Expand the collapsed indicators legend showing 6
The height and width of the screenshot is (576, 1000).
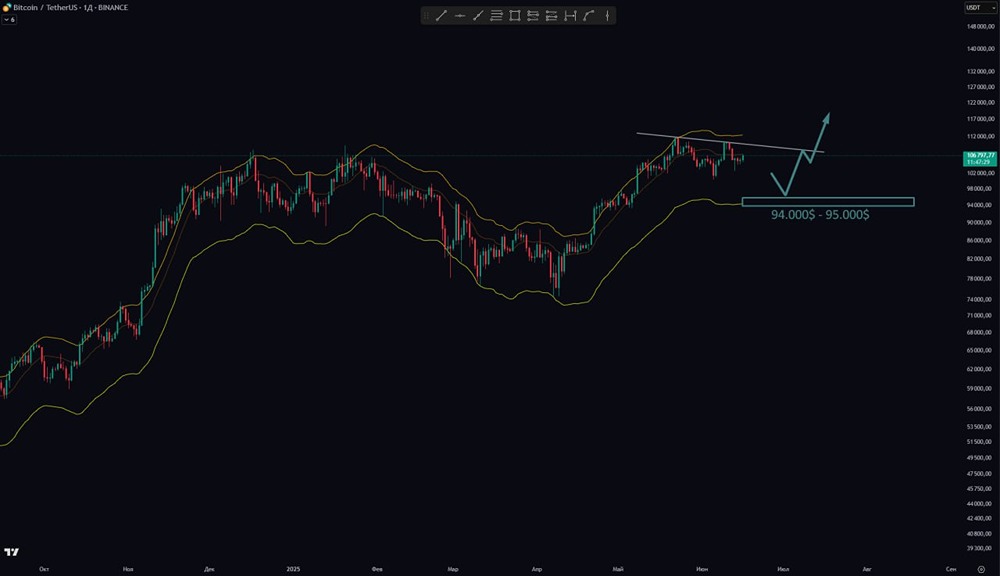pos(9,20)
